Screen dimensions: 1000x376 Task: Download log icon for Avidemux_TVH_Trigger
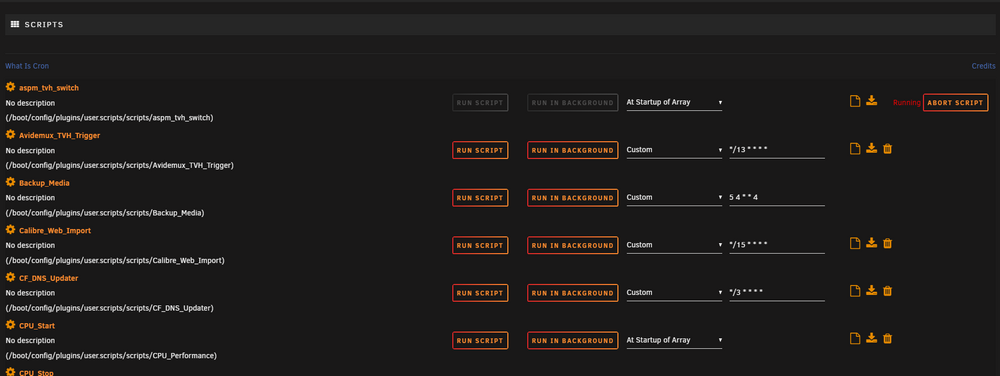pyautogui.click(x=872, y=148)
